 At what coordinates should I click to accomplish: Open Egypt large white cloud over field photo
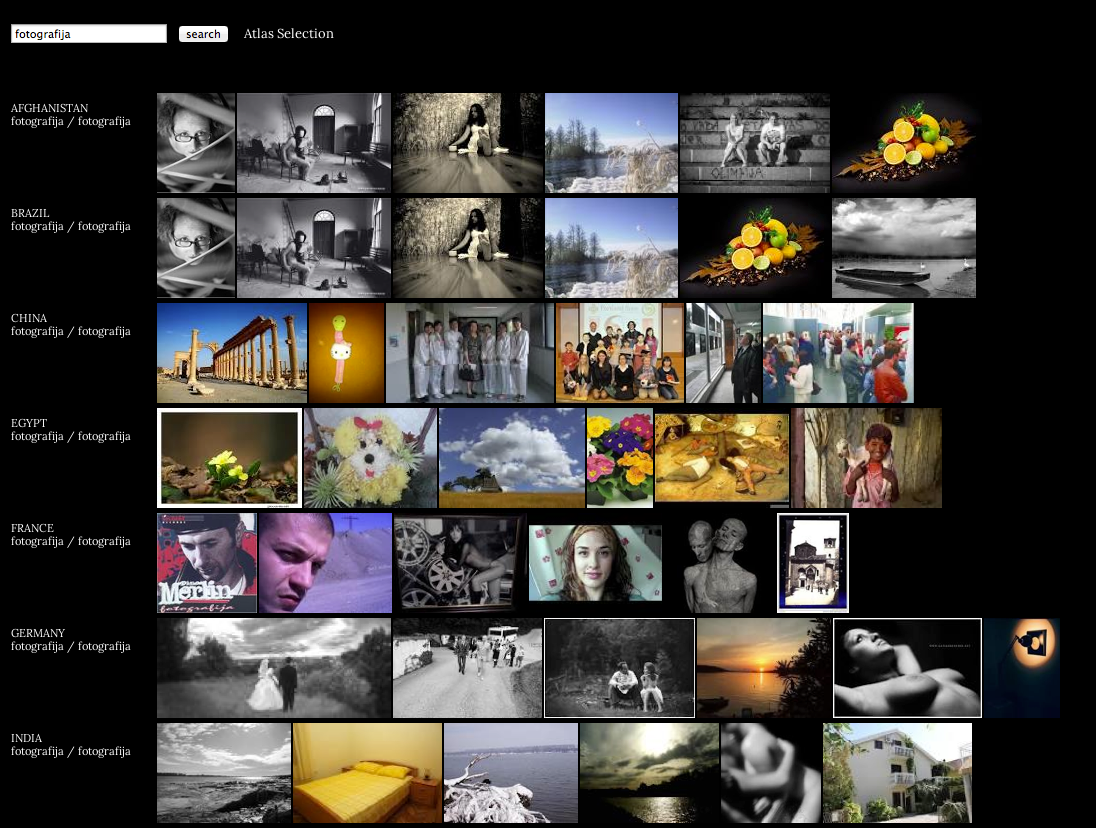(x=512, y=458)
